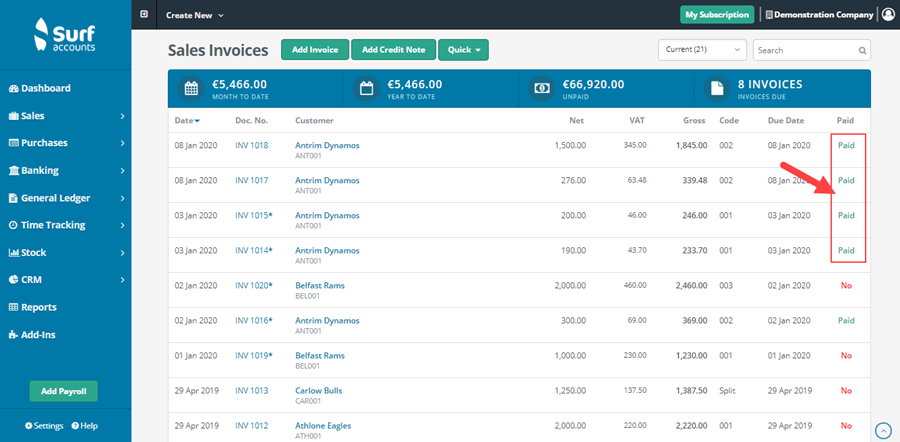Click the search magnifier icon

pos(862,51)
